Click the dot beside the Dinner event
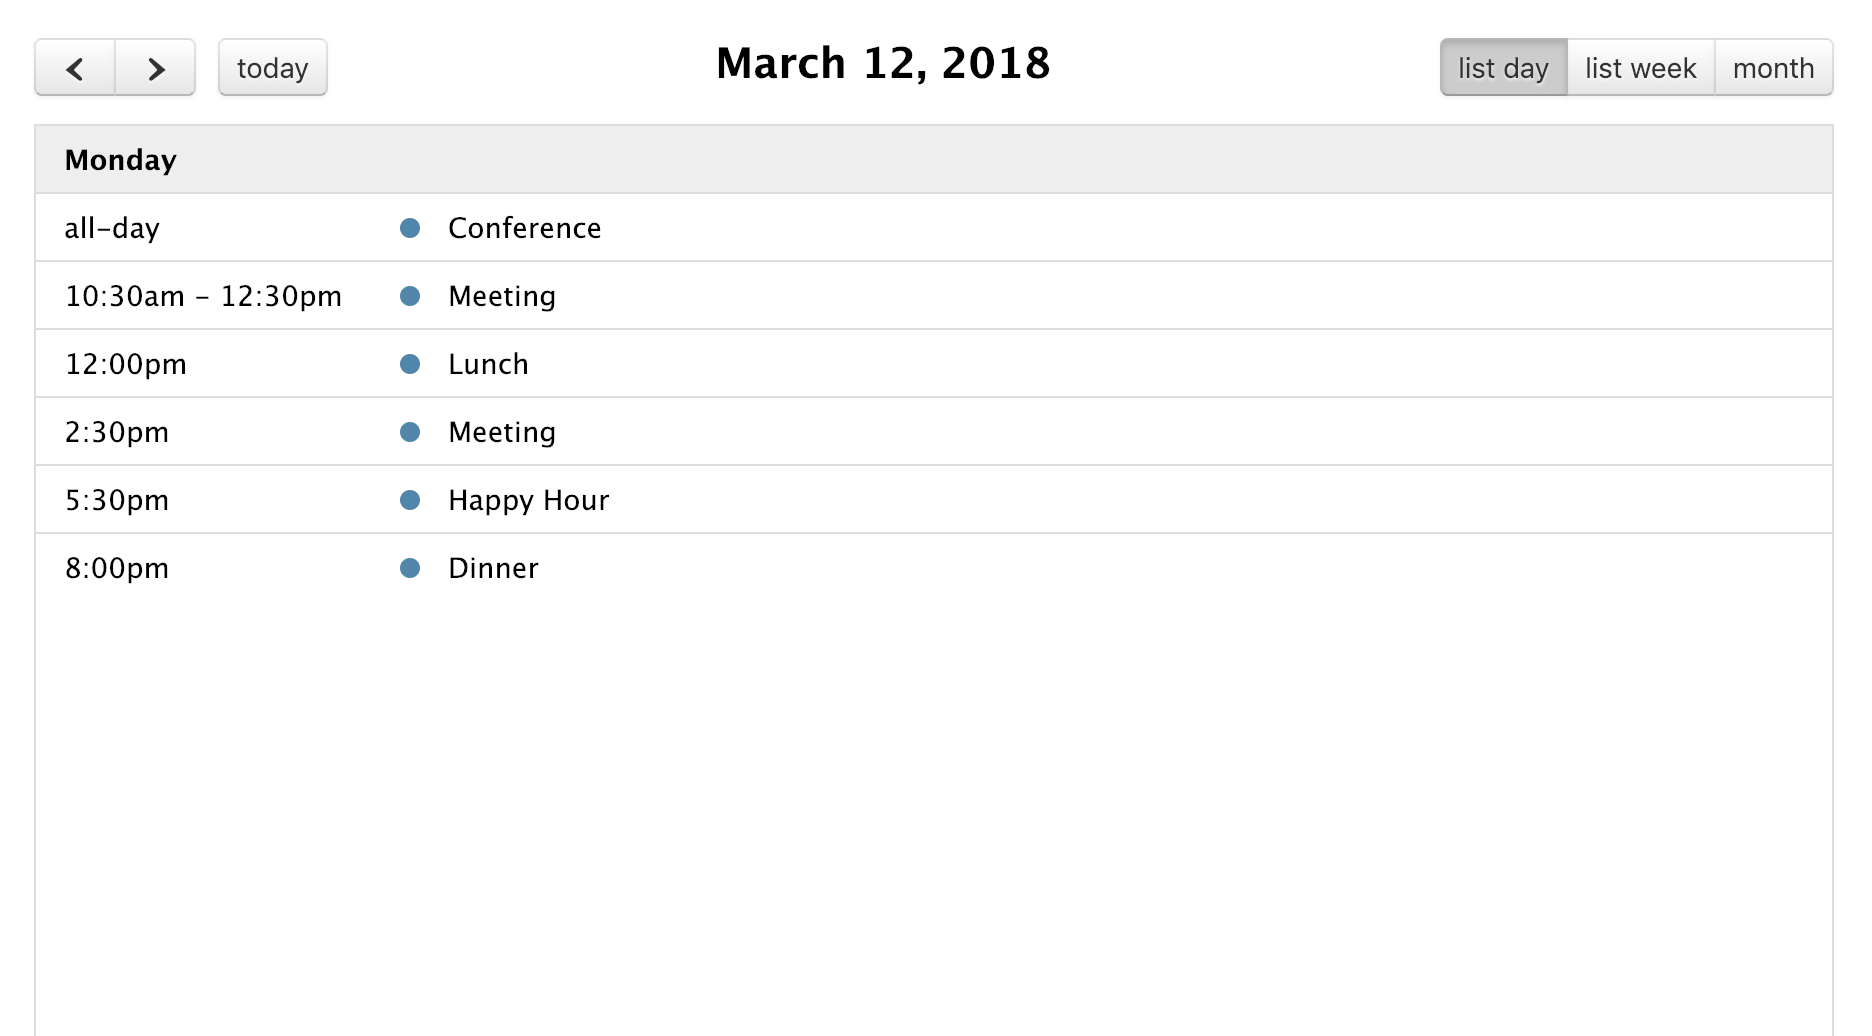1872x1036 pixels. tap(410, 568)
